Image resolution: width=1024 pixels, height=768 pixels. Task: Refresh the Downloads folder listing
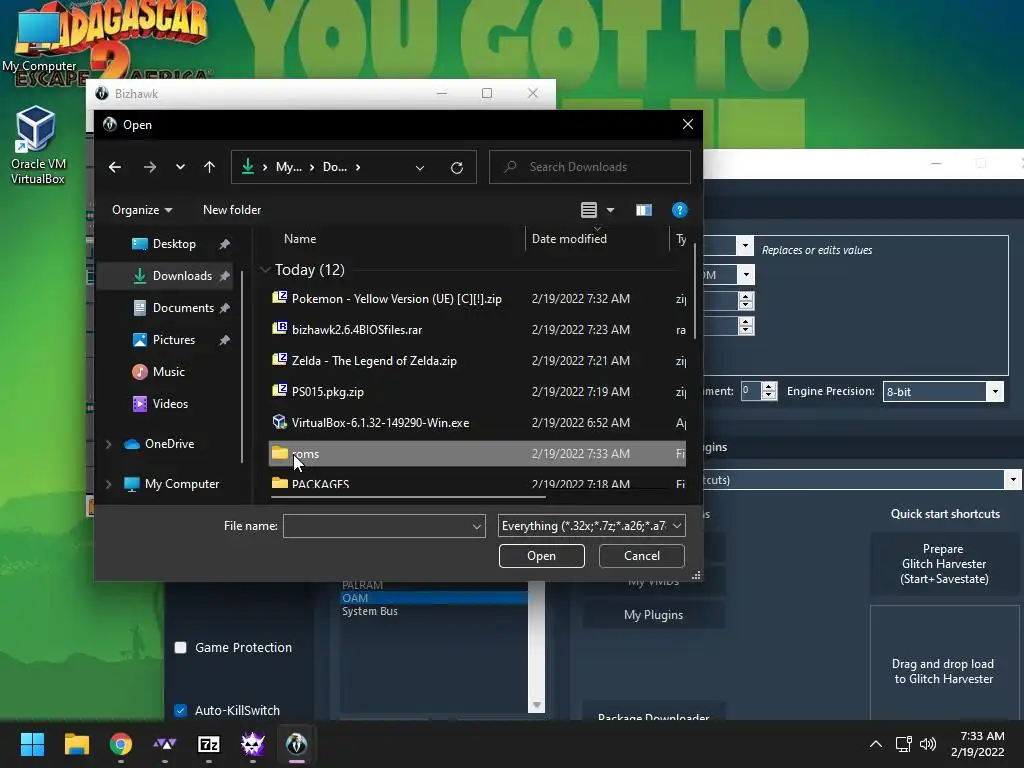(x=457, y=168)
